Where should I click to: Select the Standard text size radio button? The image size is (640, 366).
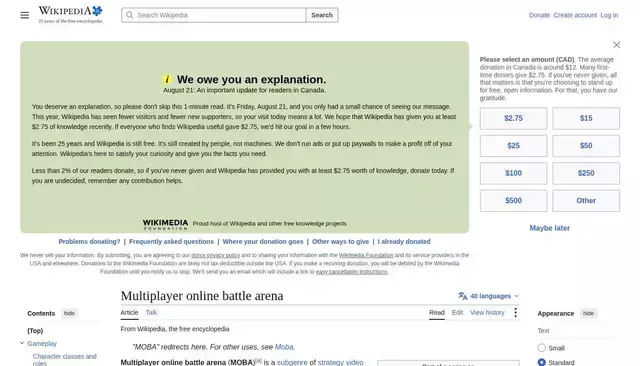541,362
